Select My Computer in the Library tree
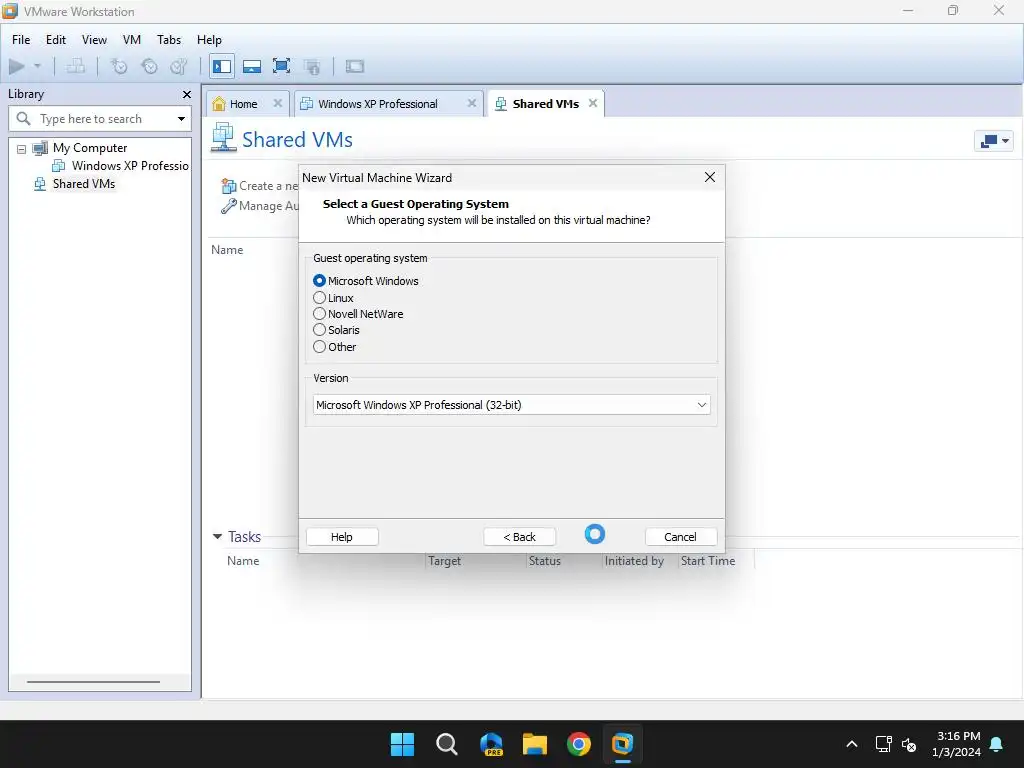Screen dimensions: 1024x768 (x=89, y=148)
